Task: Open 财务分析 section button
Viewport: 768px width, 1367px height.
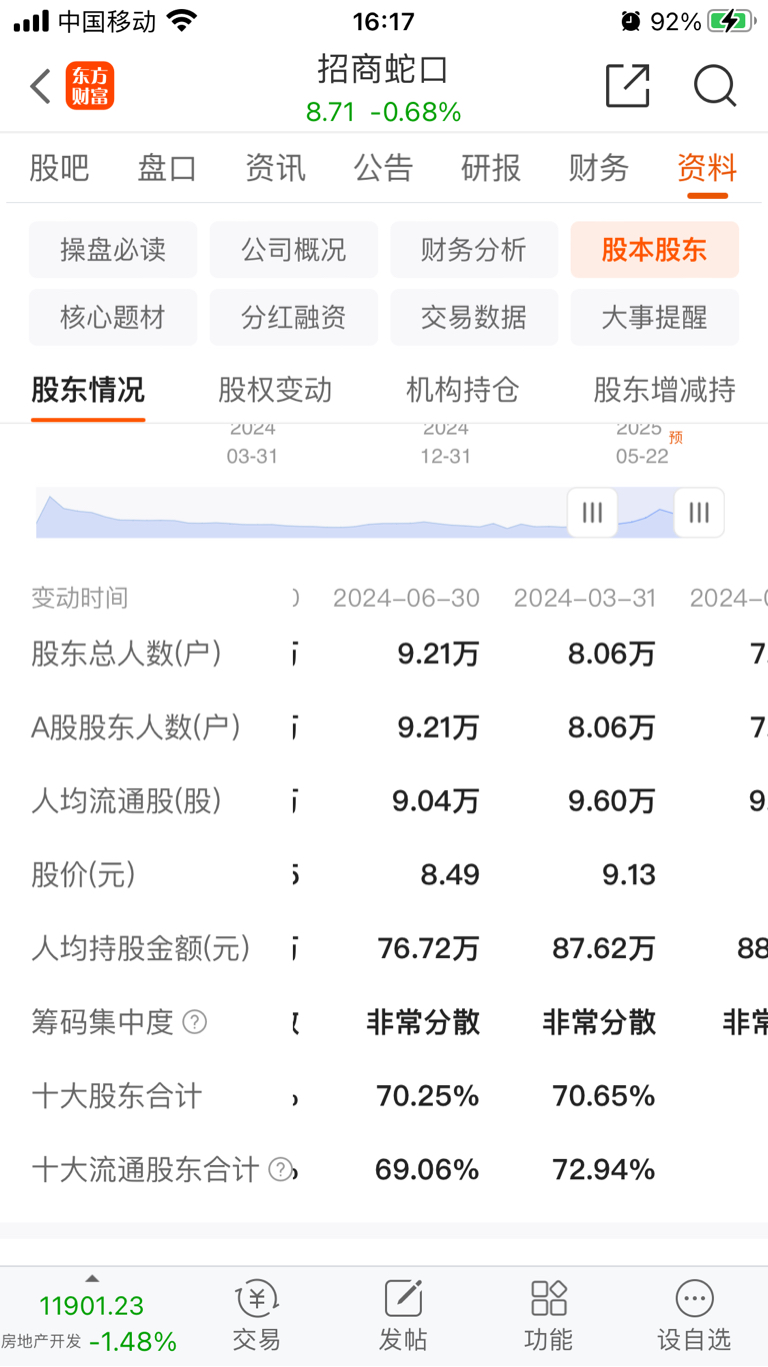Action: (474, 249)
